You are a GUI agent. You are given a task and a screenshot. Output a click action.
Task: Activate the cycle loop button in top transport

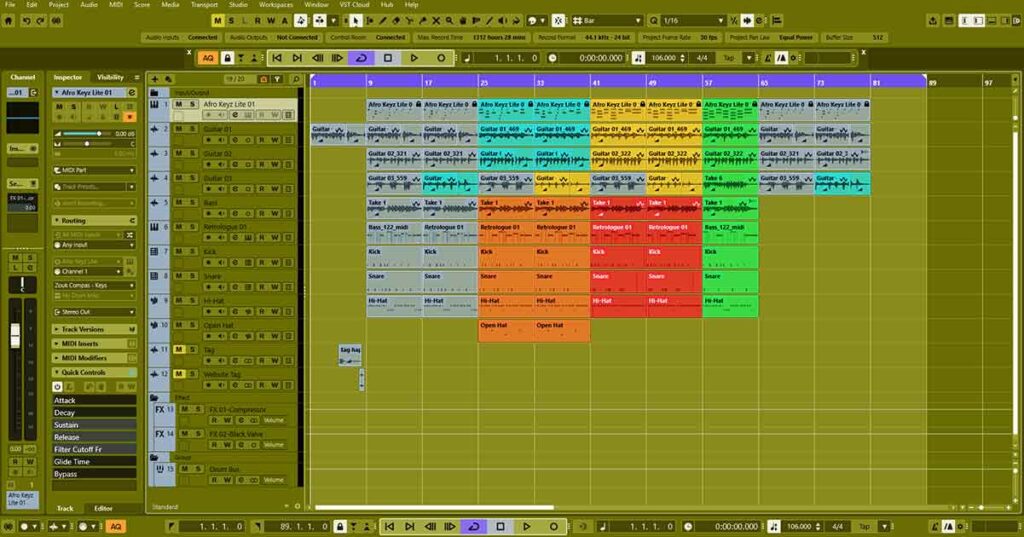[x=361, y=58]
